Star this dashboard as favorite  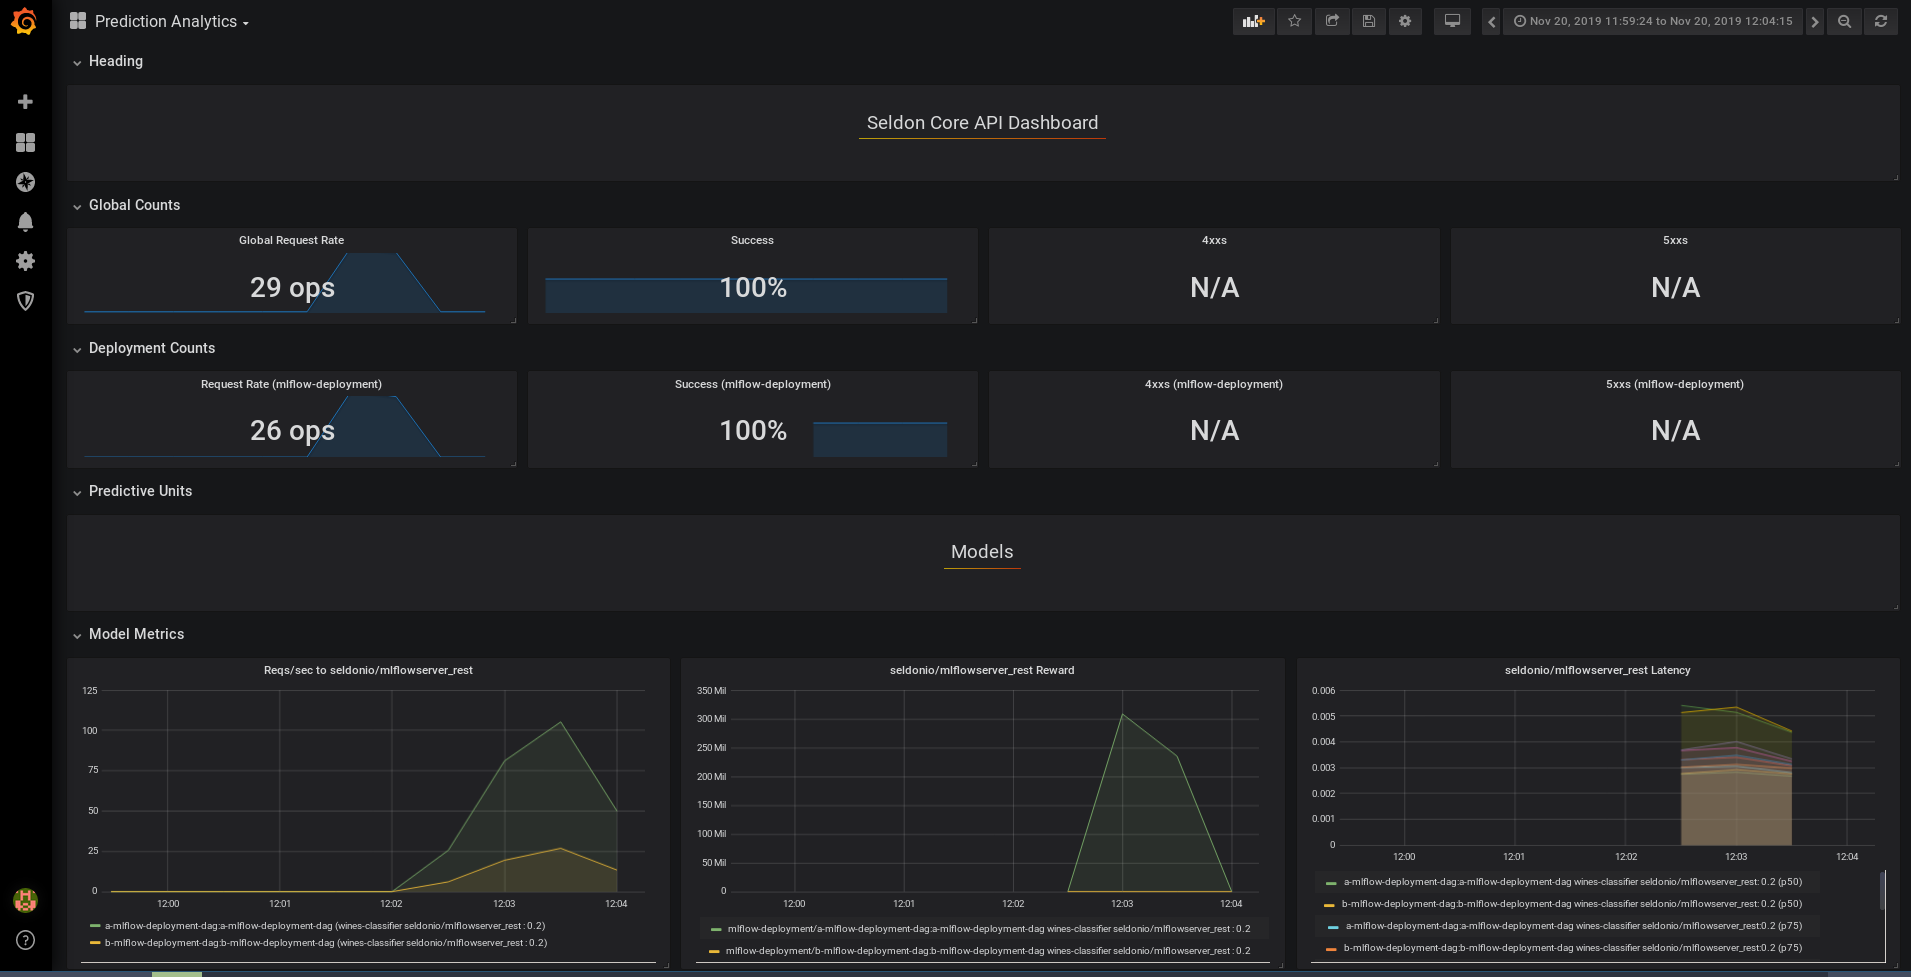pyautogui.click(x=1294, y=21)
